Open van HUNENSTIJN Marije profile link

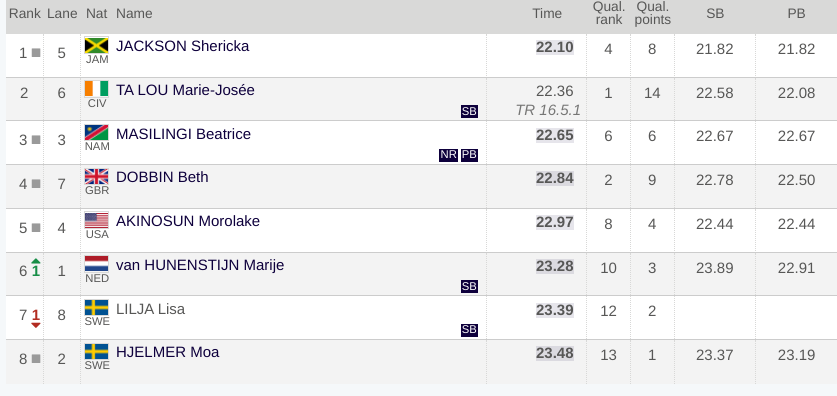pos(200,265)
